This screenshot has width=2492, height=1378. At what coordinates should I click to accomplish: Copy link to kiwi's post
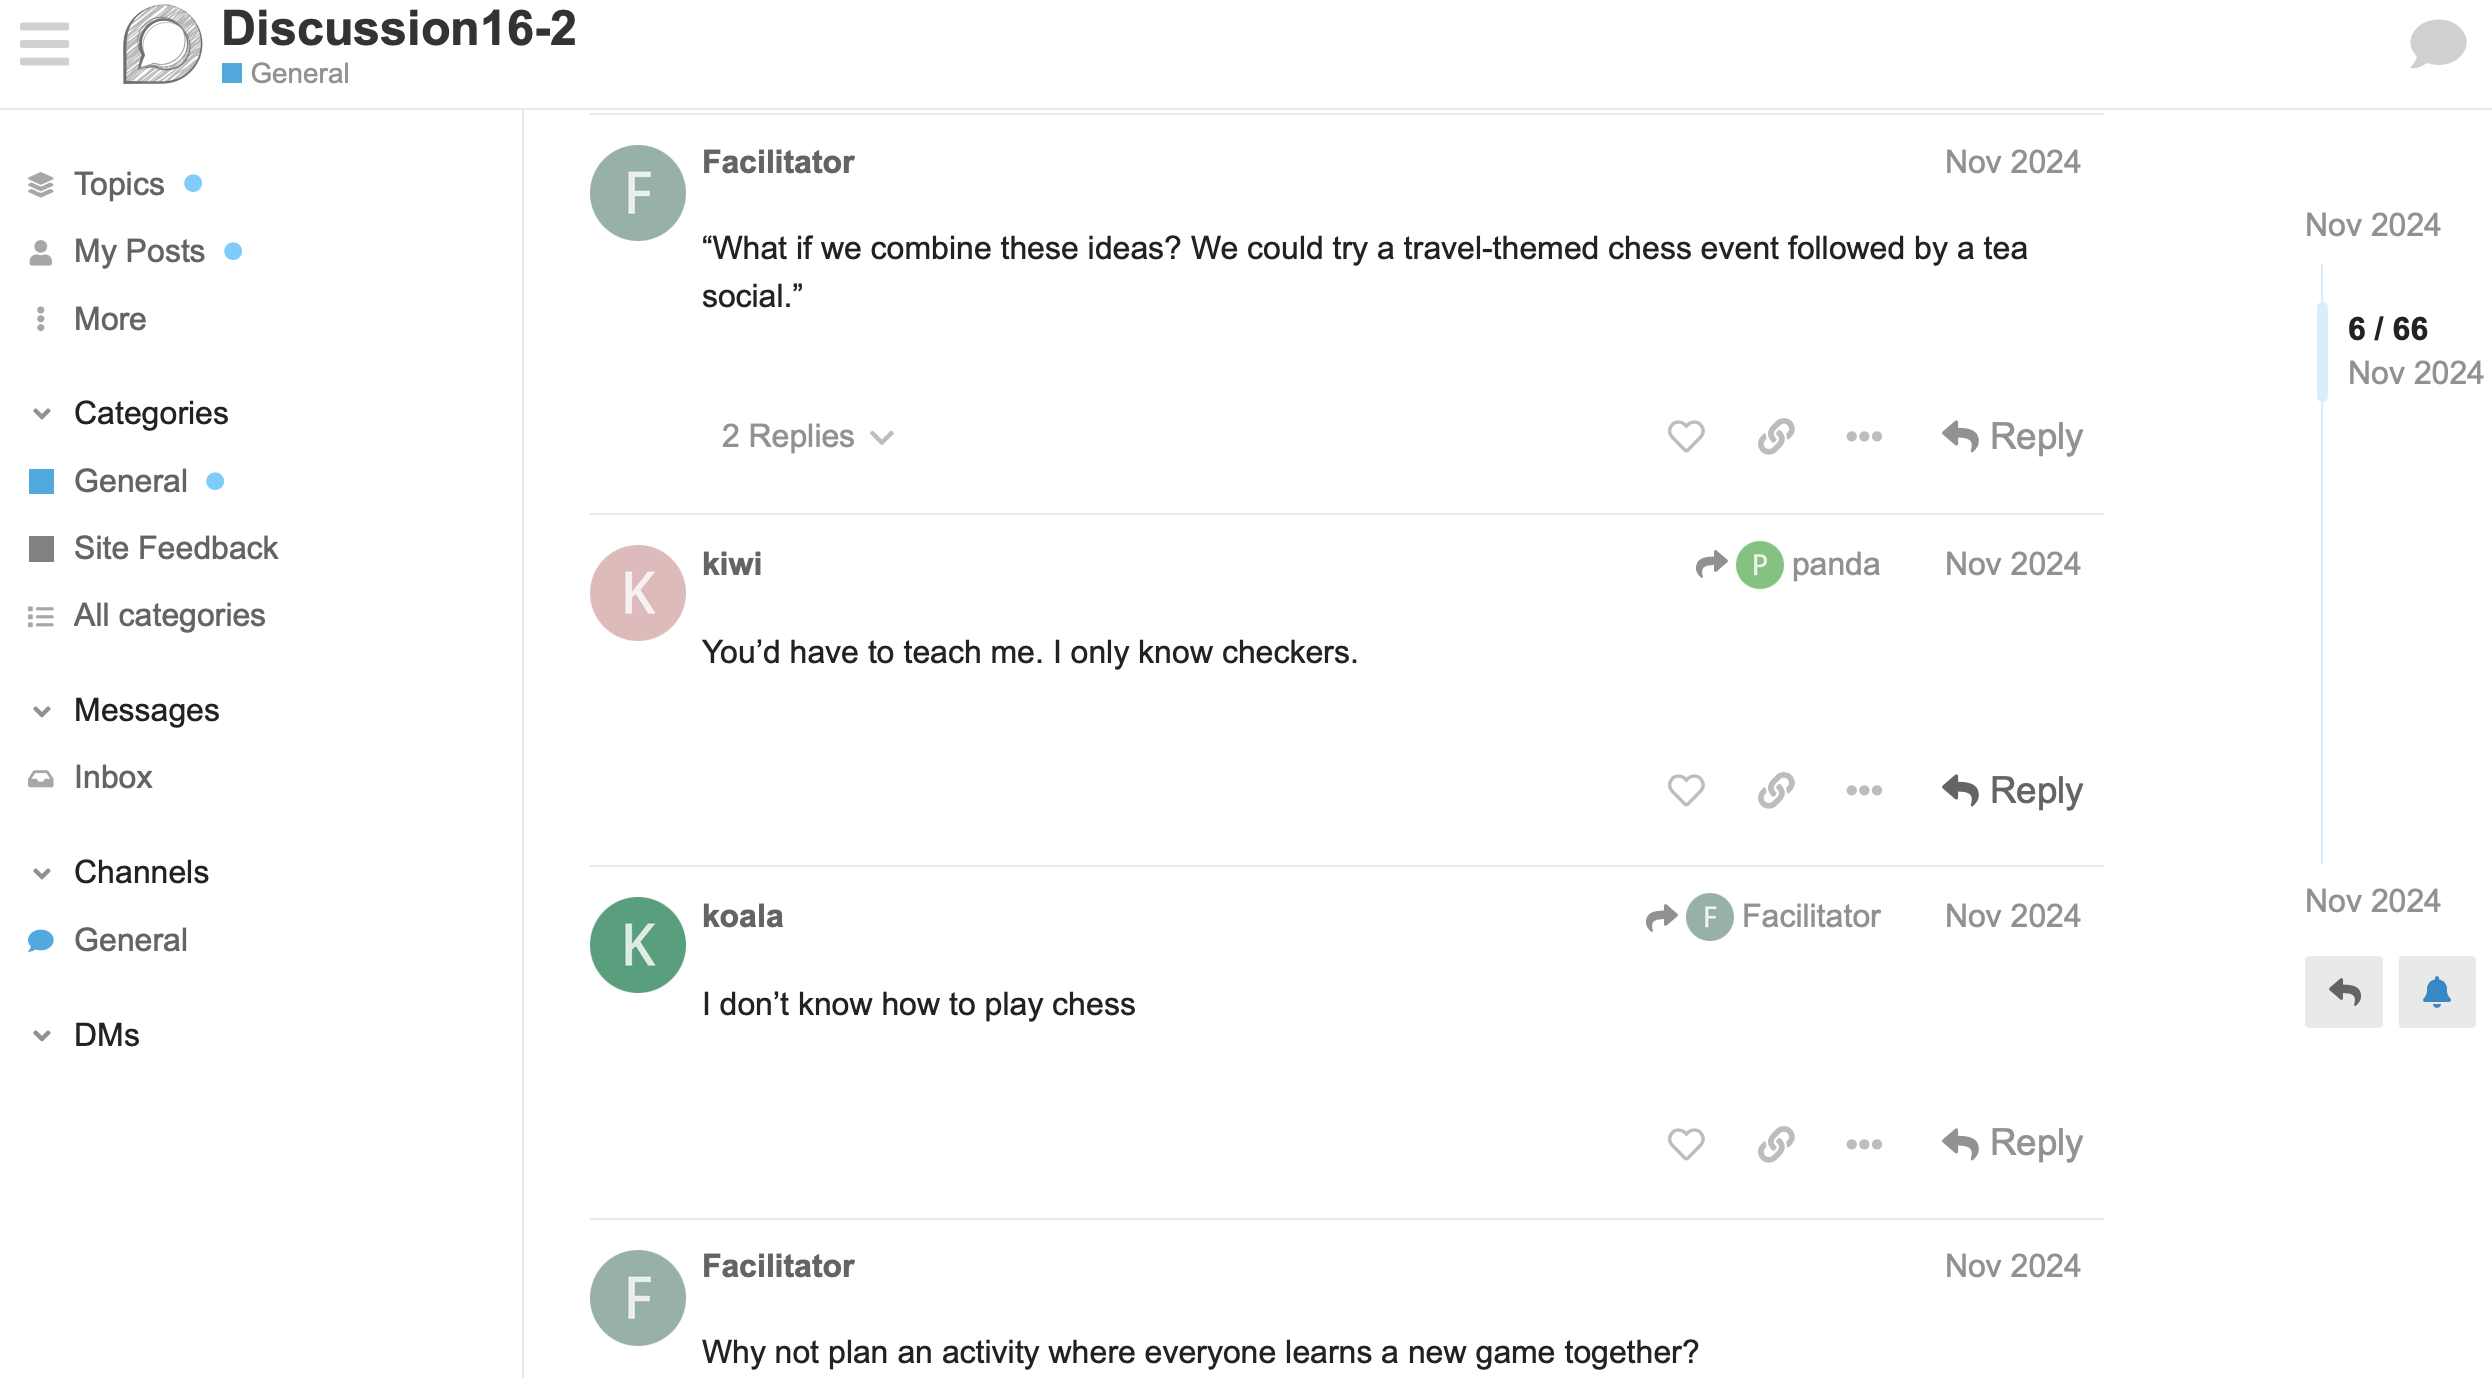click(1775, 790)
